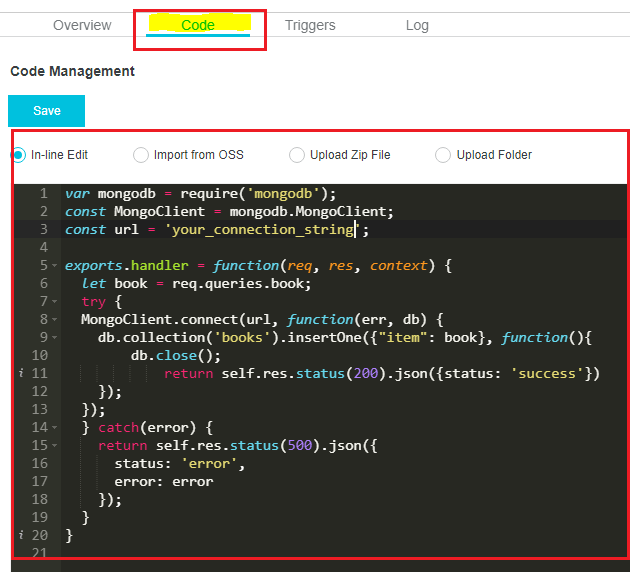Click 'db.close()' on line 10
The width and height of the screenshot is (630, 572).
pos(172,355)
